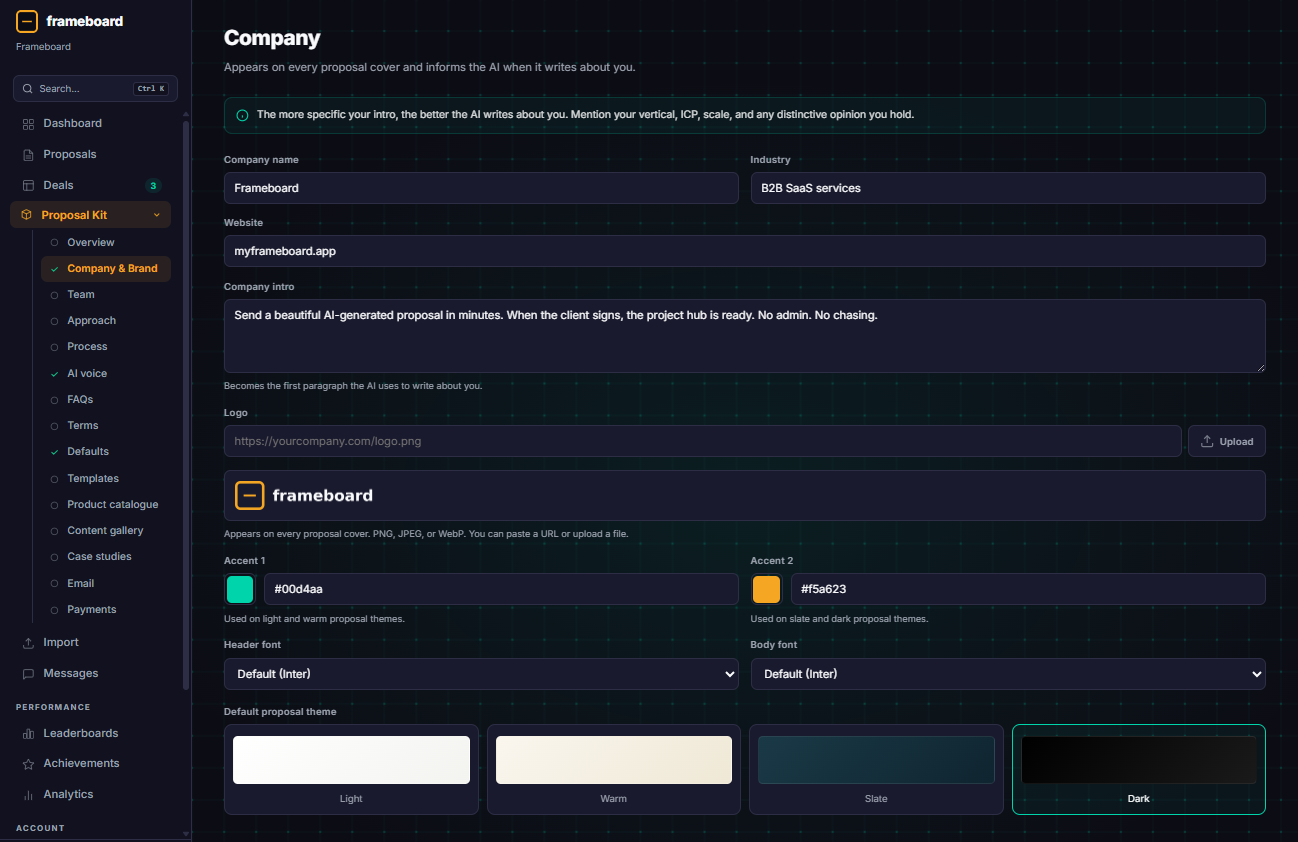Click the Accent 1 teal color swatch
The image size is (1298, 842).
(x=240, y=590)
